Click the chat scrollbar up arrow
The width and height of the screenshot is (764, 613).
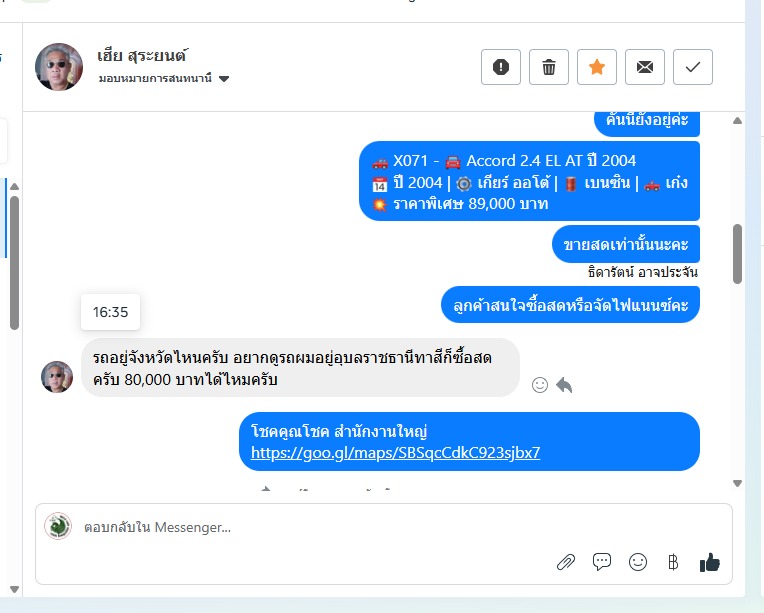737,120
